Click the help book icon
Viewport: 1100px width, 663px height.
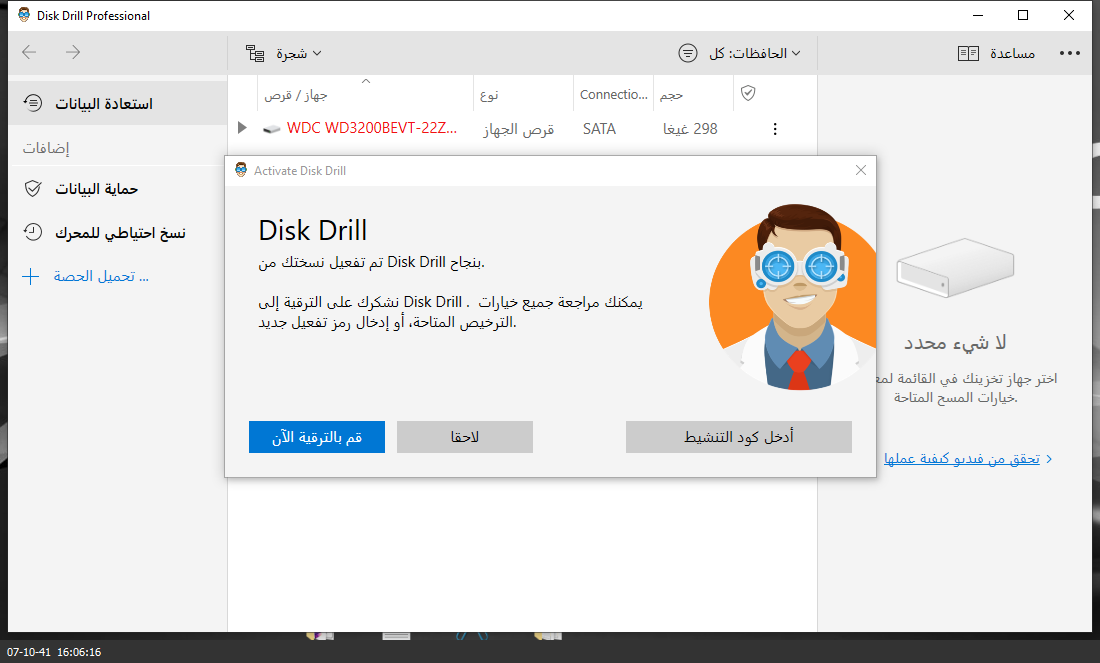coord(968,53)
